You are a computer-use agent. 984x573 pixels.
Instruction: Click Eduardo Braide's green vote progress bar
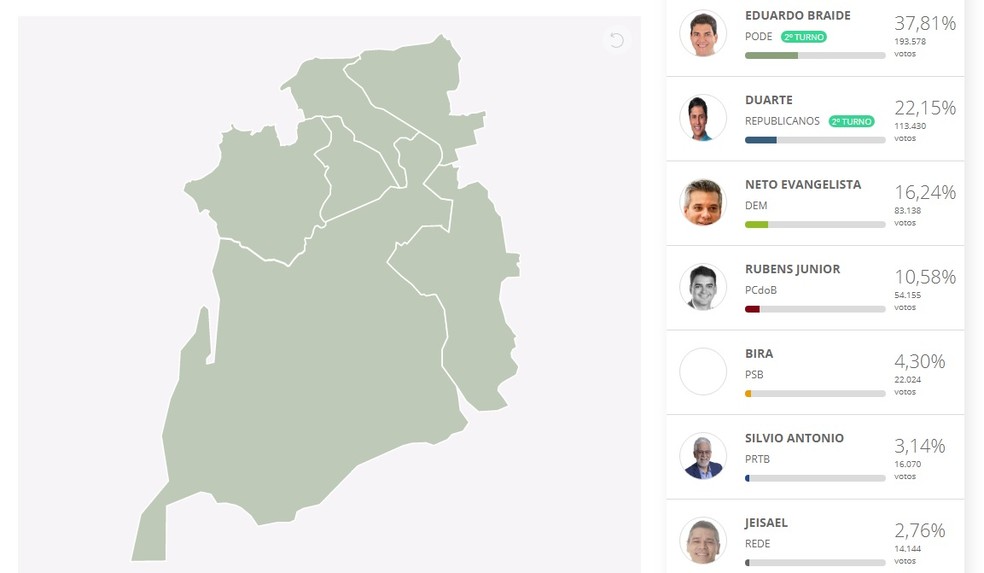pos(815,55)
